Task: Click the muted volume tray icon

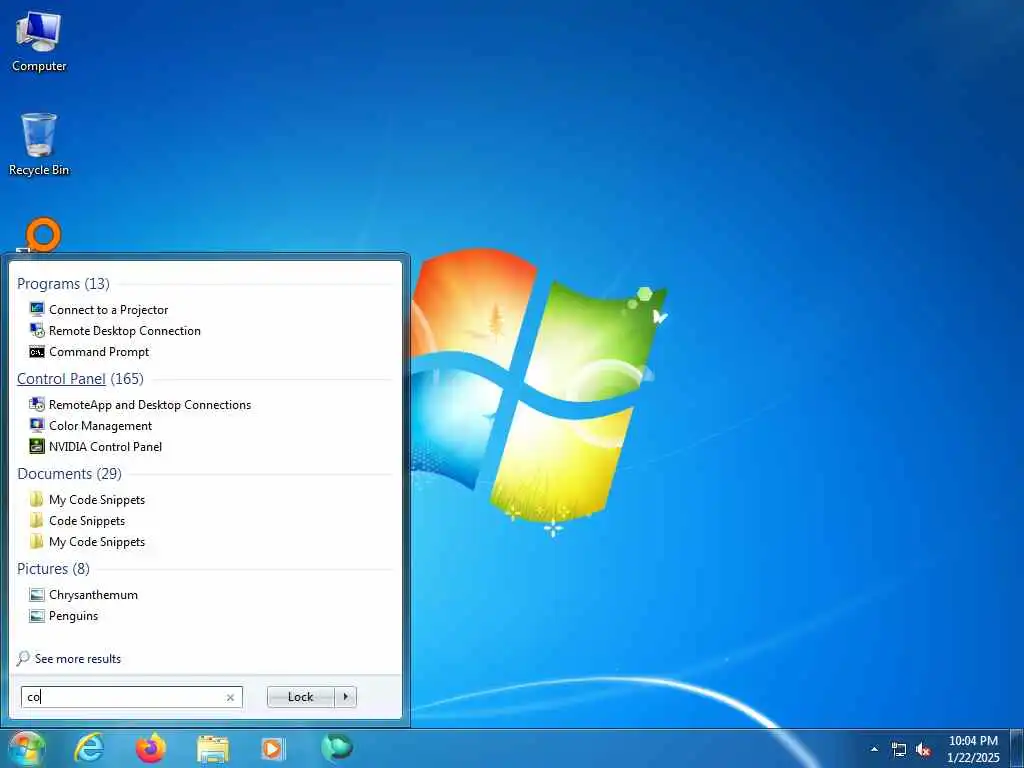Action: (923, 750)
